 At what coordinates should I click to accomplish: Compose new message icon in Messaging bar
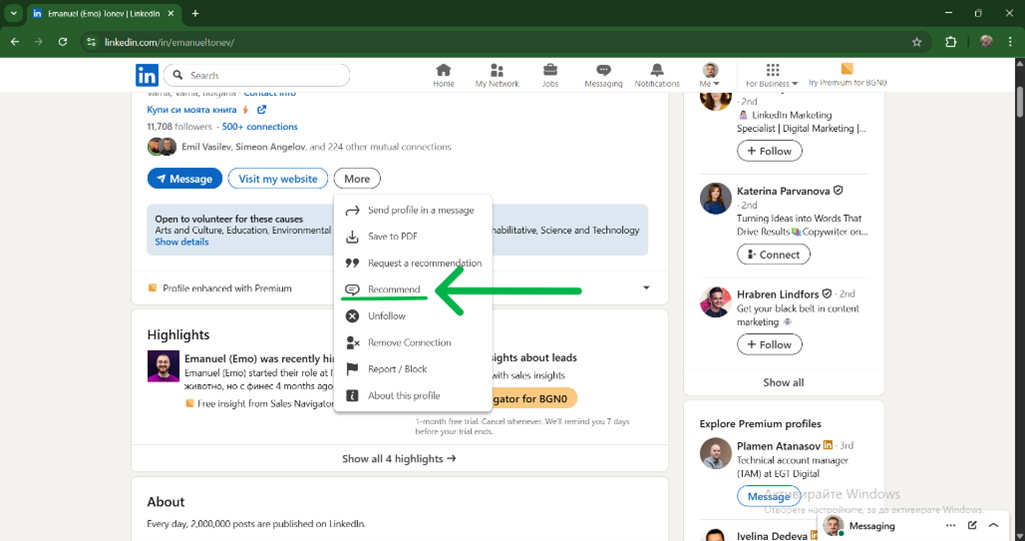click(x=972, y=526)
